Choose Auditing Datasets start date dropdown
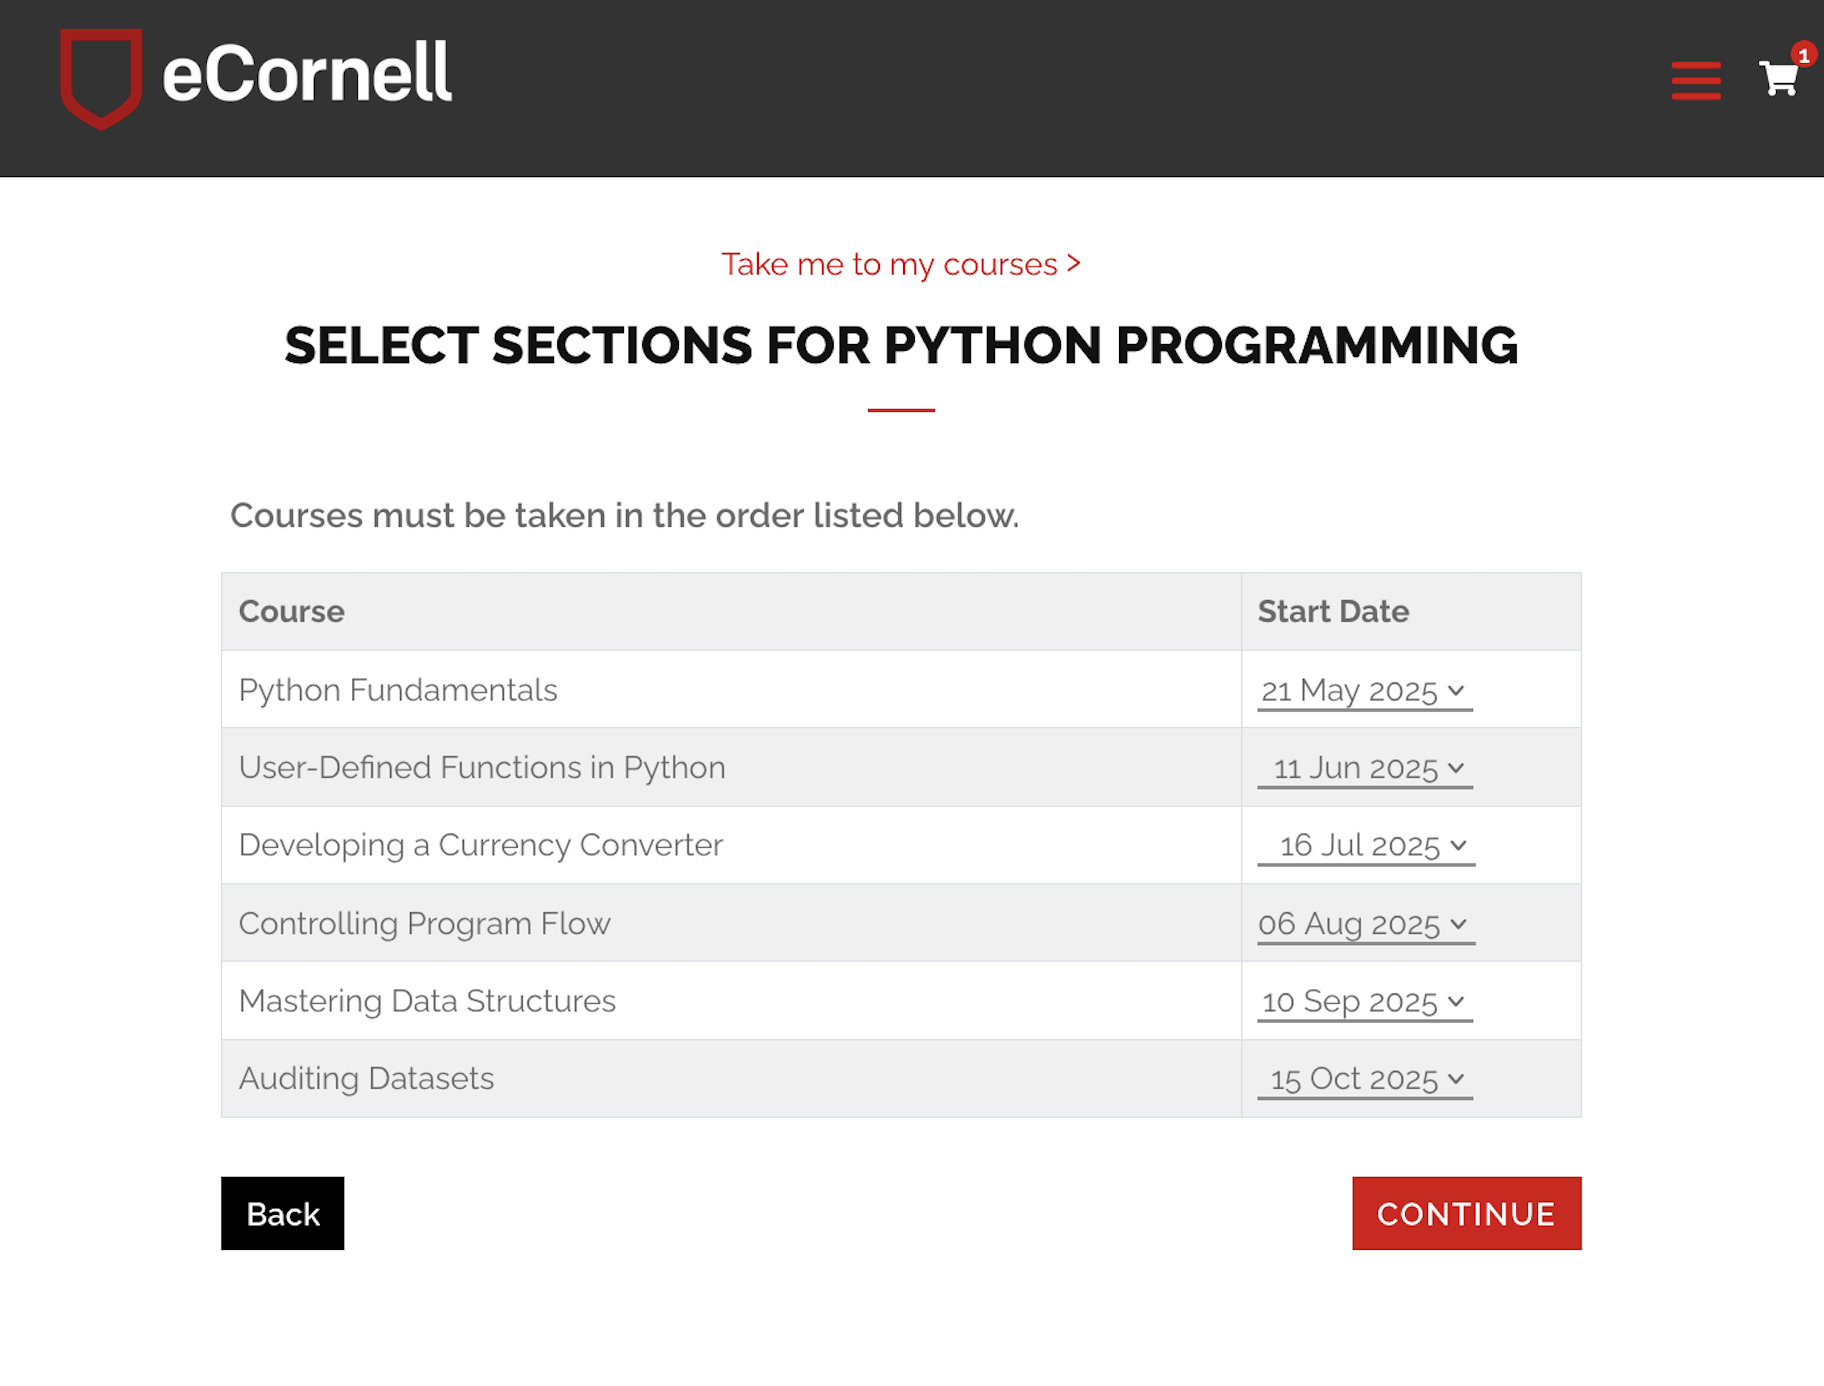The image size is (1824, 1386). click(1364, 1079)
